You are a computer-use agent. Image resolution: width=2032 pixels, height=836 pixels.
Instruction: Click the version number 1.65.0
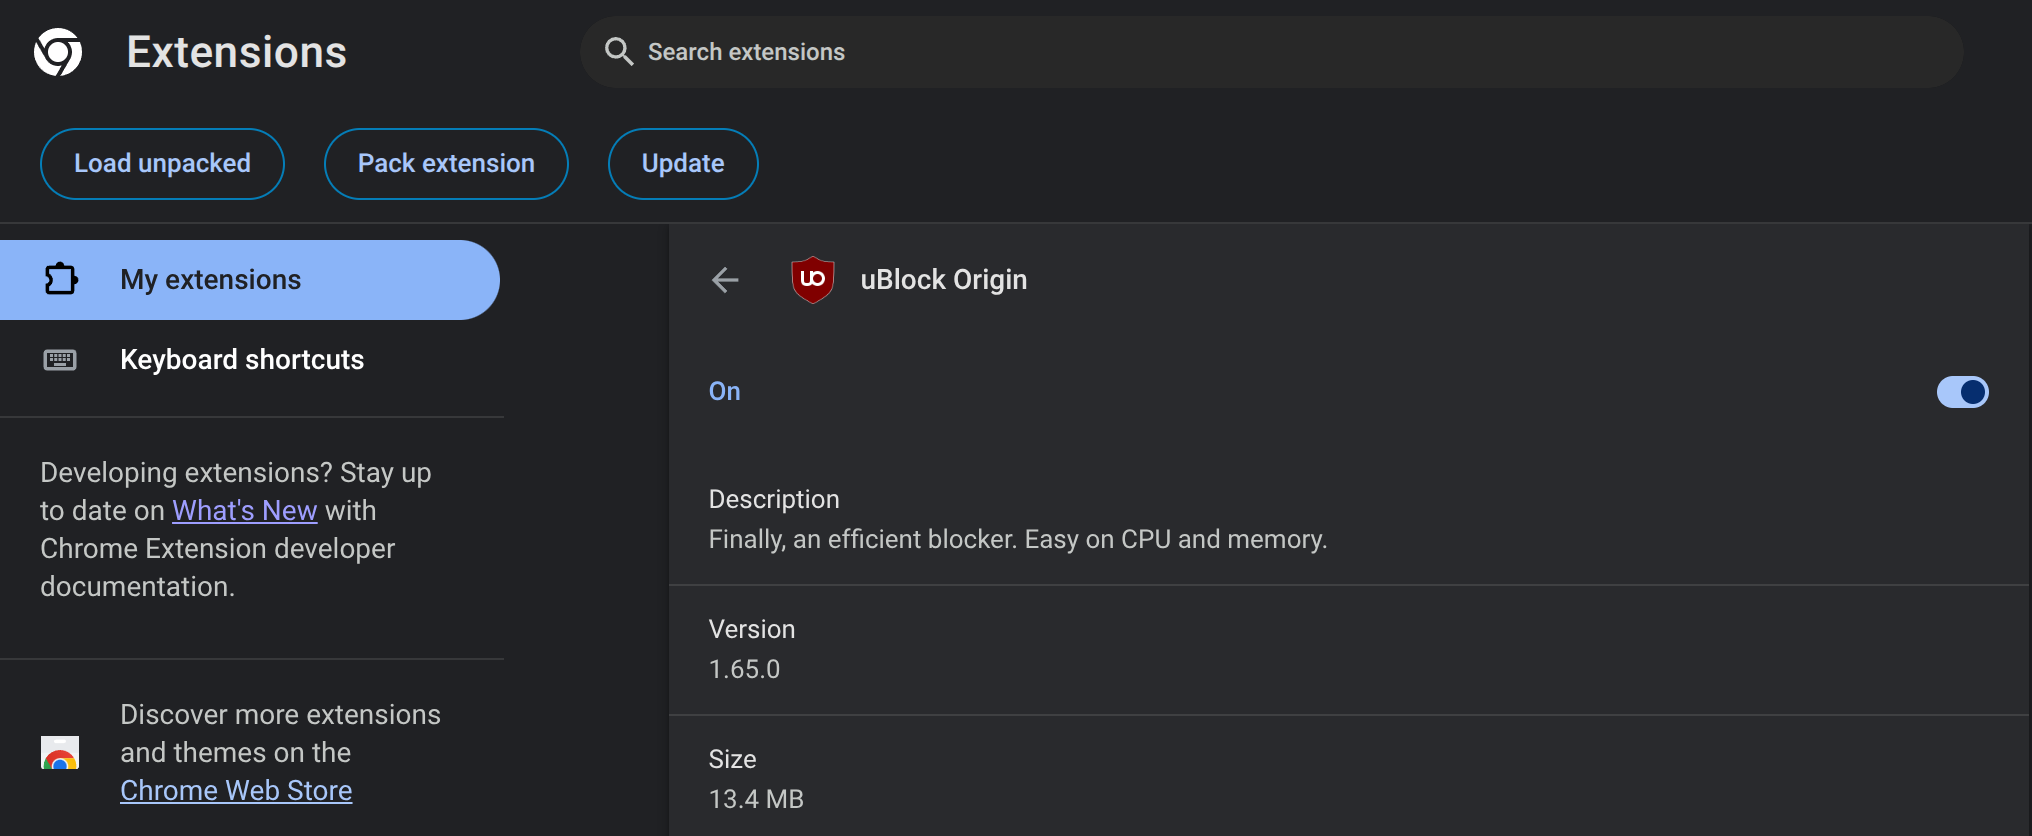(x=744, y=669)
